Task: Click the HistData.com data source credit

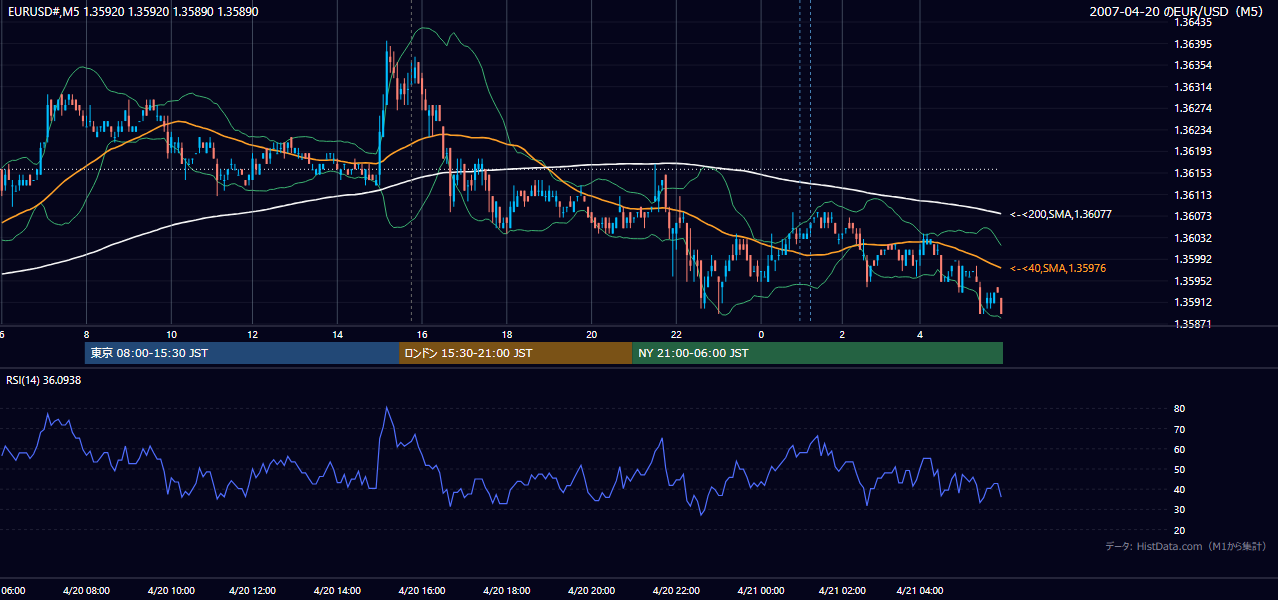Action: click(1186, 546)
